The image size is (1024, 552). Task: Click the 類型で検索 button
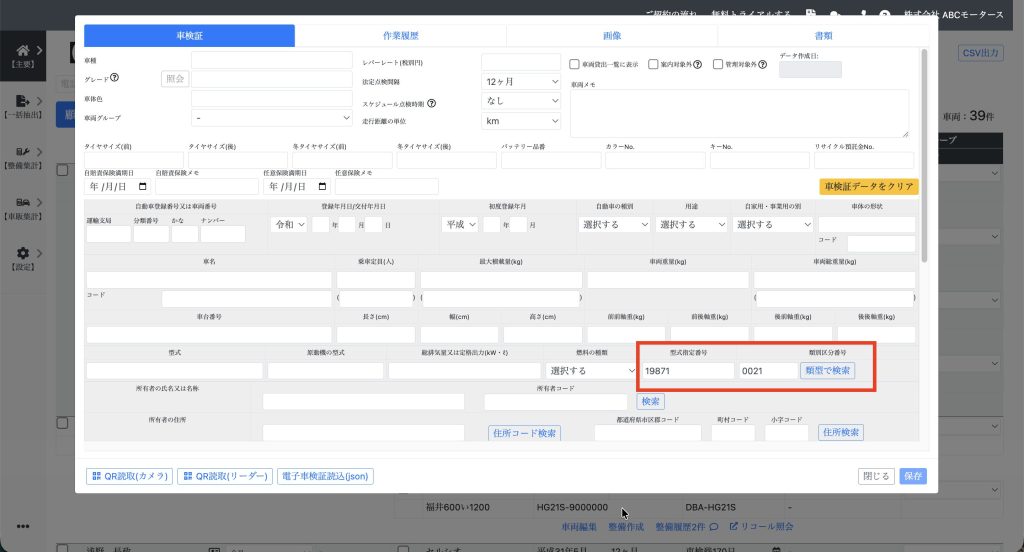(x=827, y=370)
